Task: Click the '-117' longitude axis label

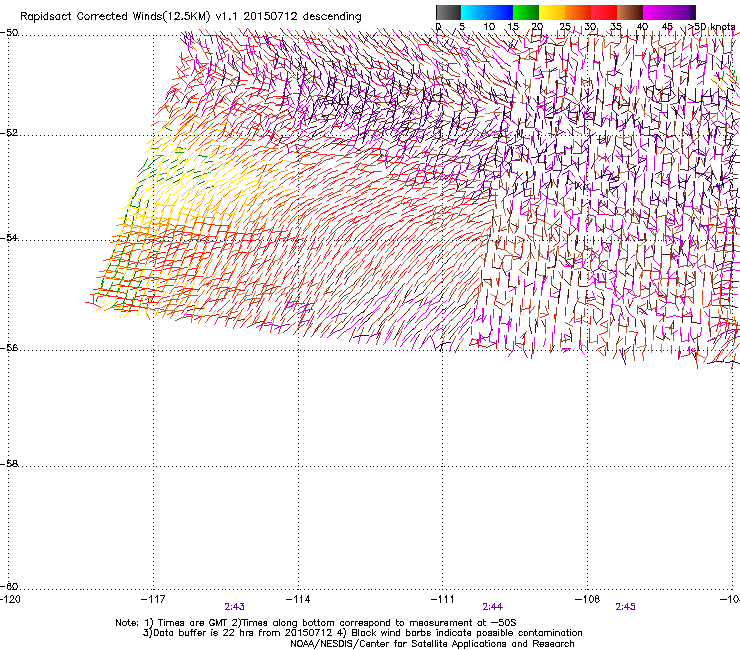Action: pyautogui.click(x=153, y=599)
